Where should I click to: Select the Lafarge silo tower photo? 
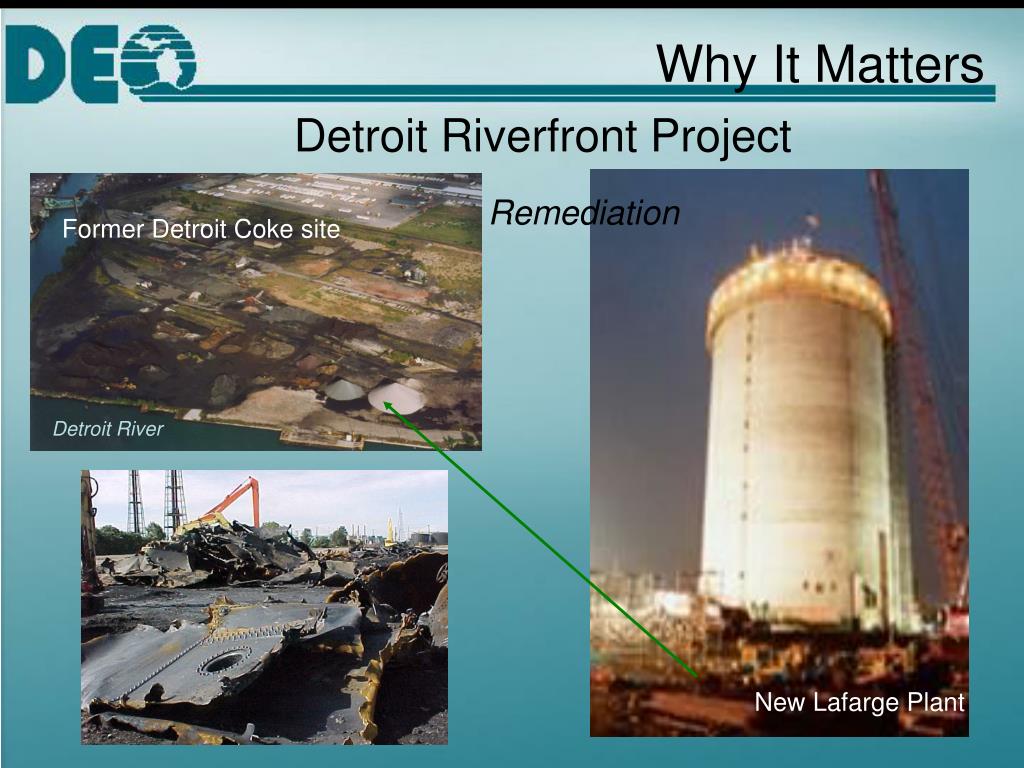coord(779,453)
